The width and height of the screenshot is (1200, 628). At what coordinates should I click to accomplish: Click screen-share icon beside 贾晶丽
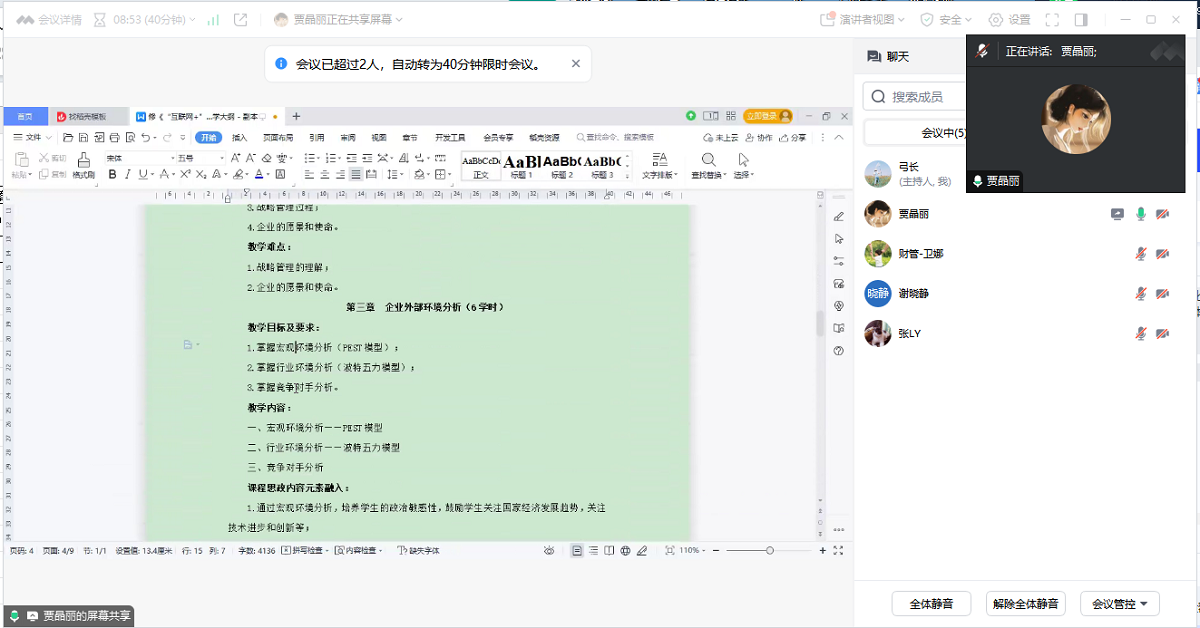(x=1117, y=214)
